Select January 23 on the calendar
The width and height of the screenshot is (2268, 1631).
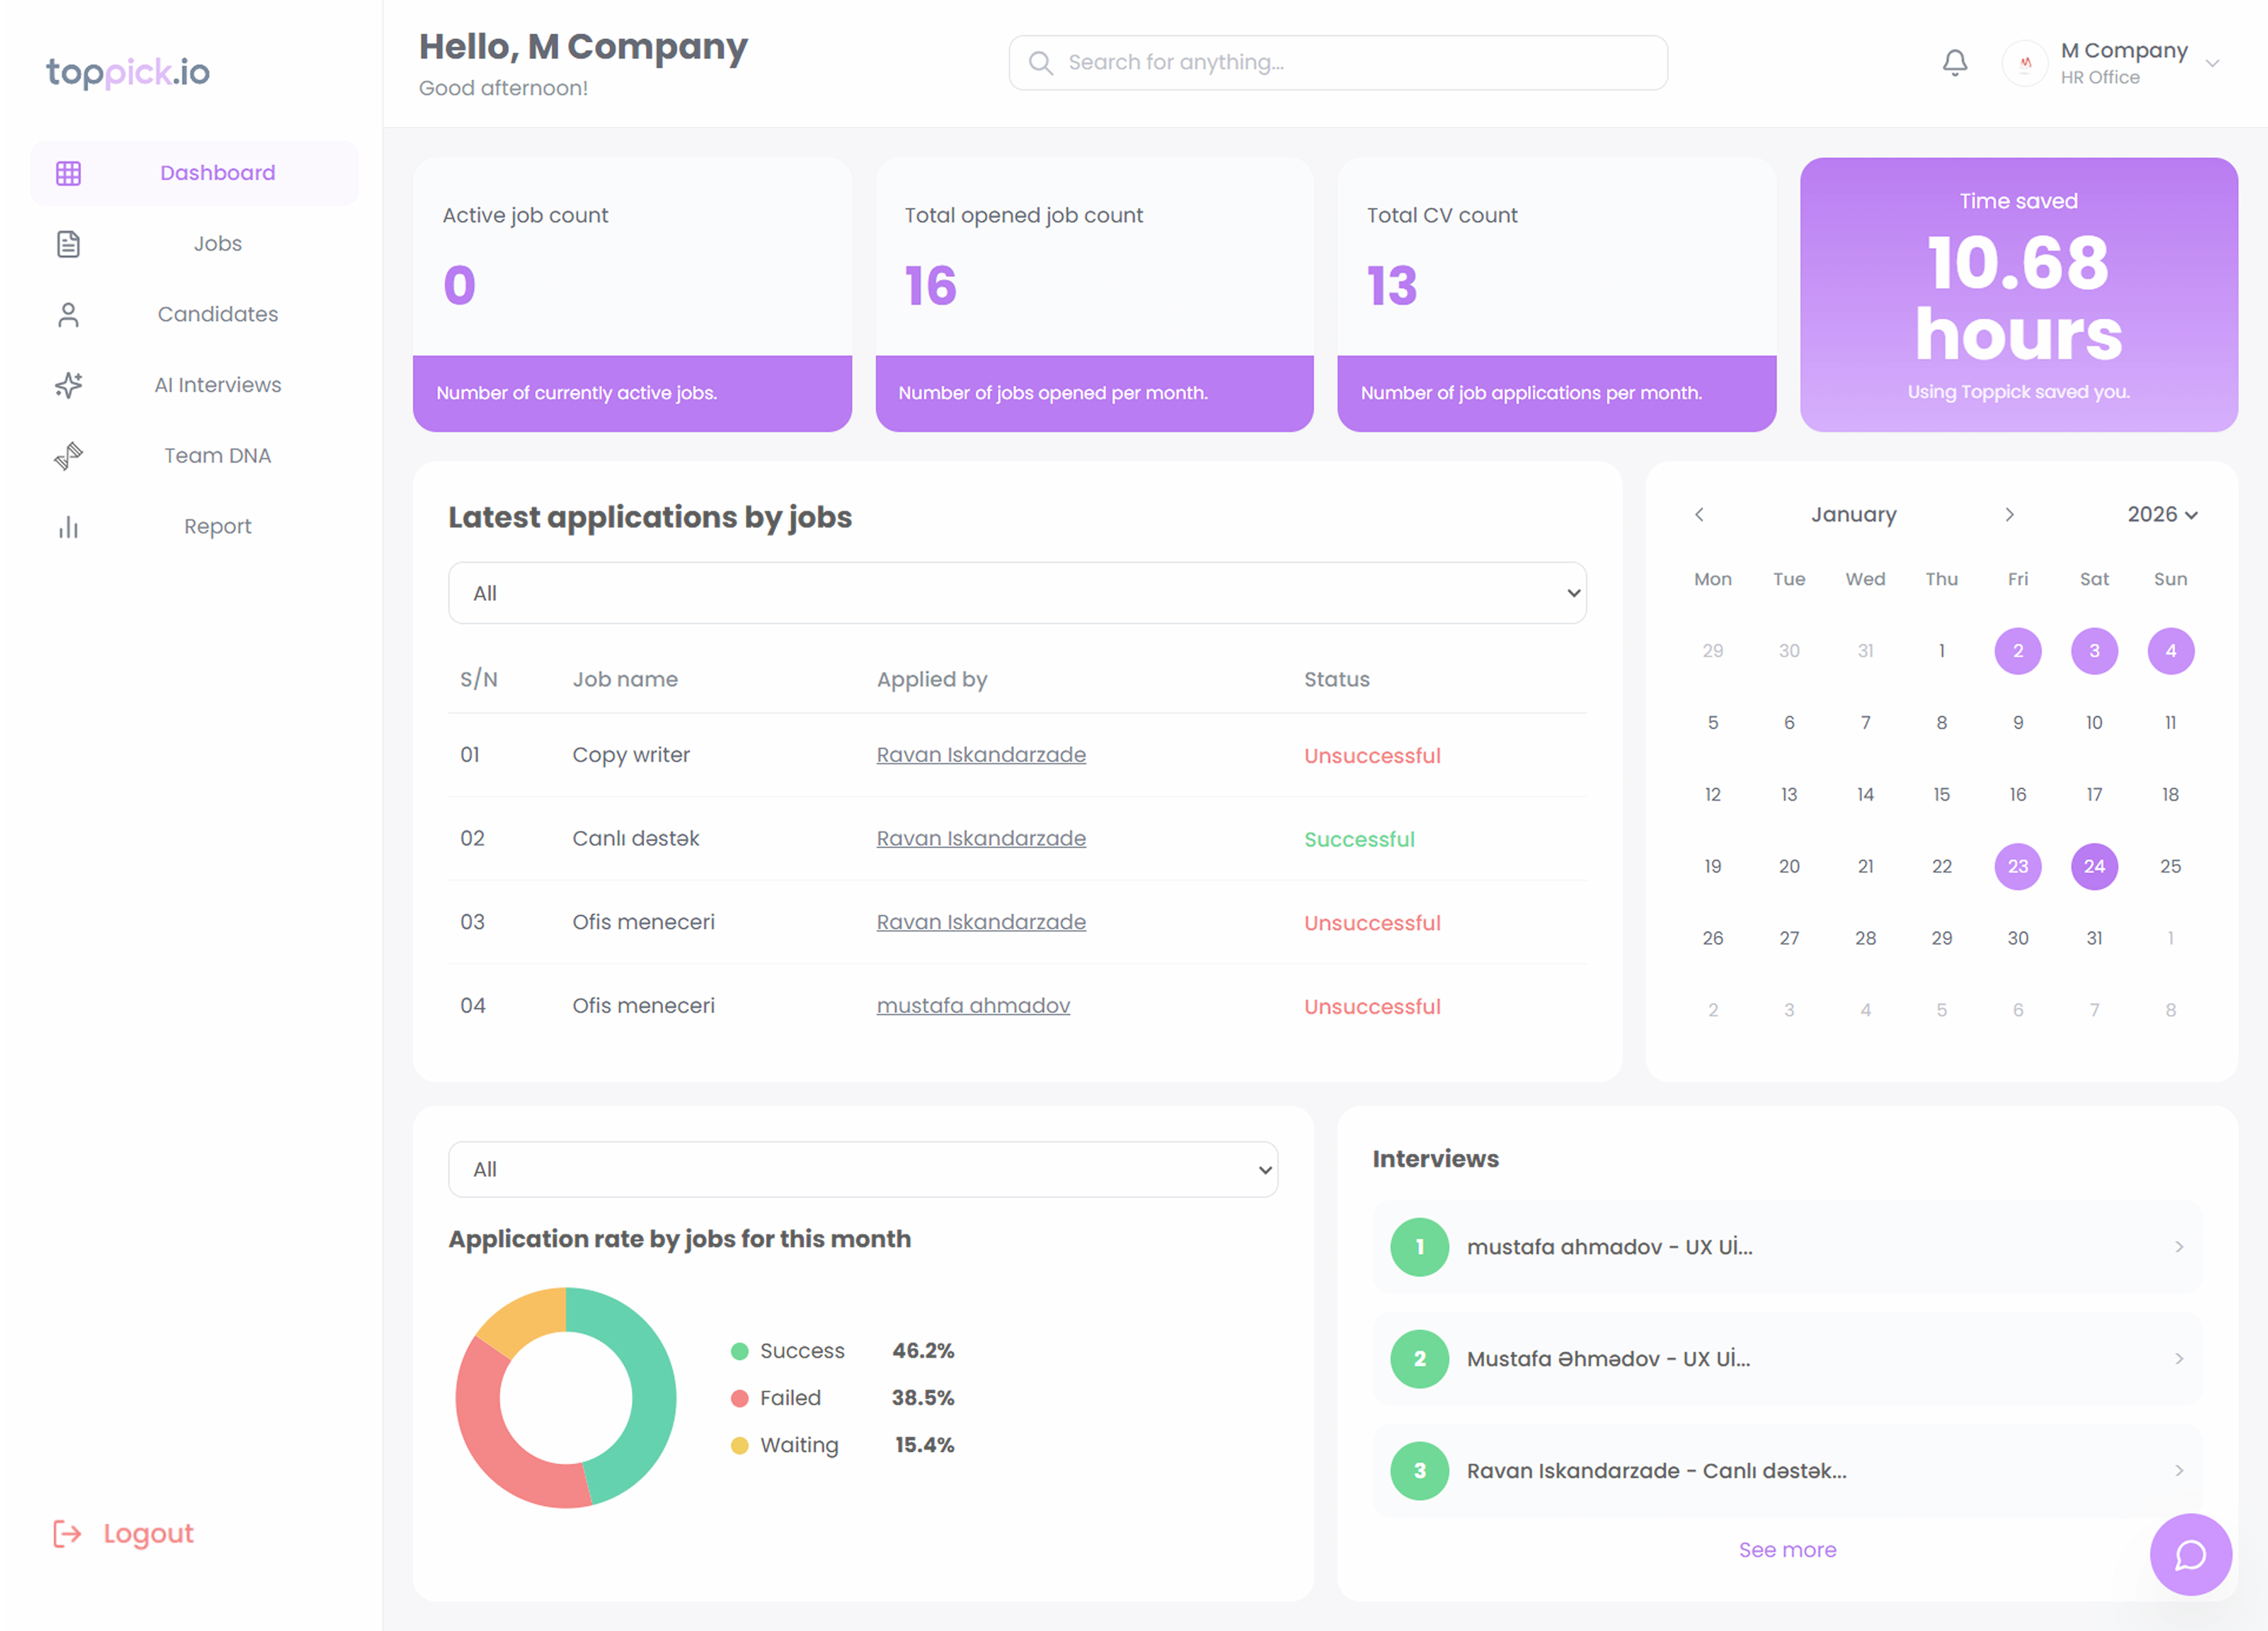point(2018,866)
